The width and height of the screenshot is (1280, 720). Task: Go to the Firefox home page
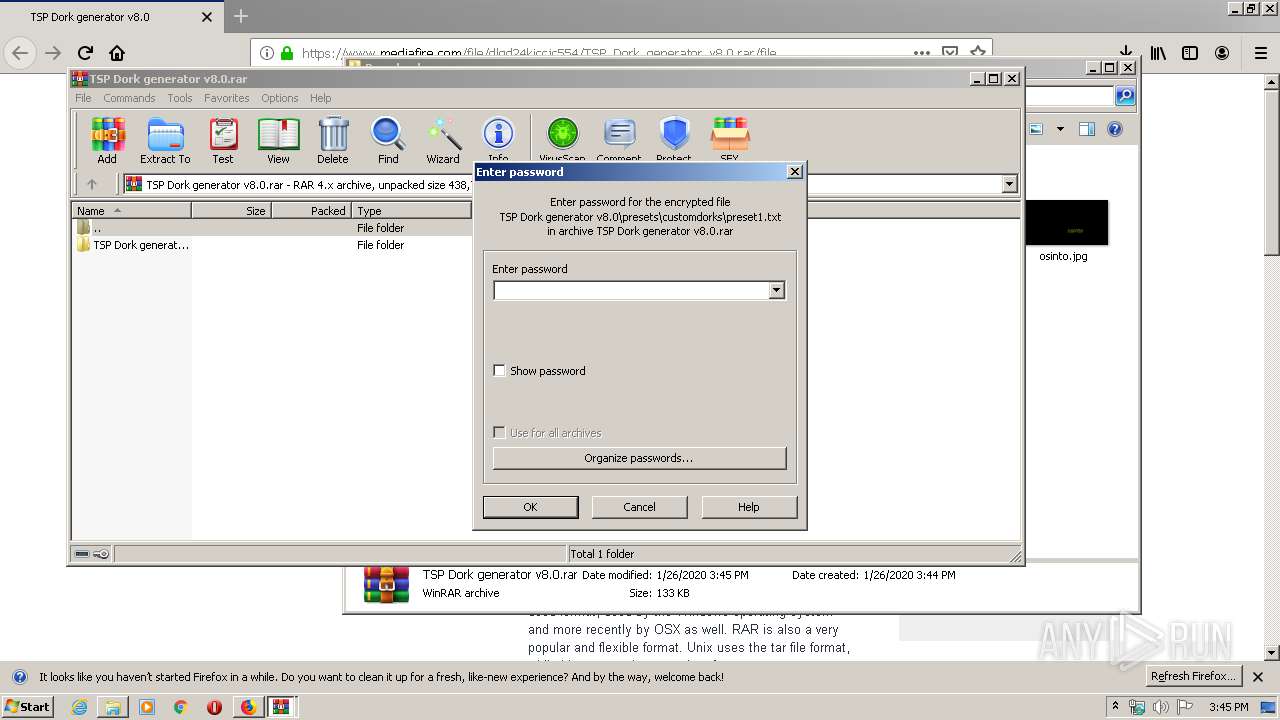click(117, 53)
